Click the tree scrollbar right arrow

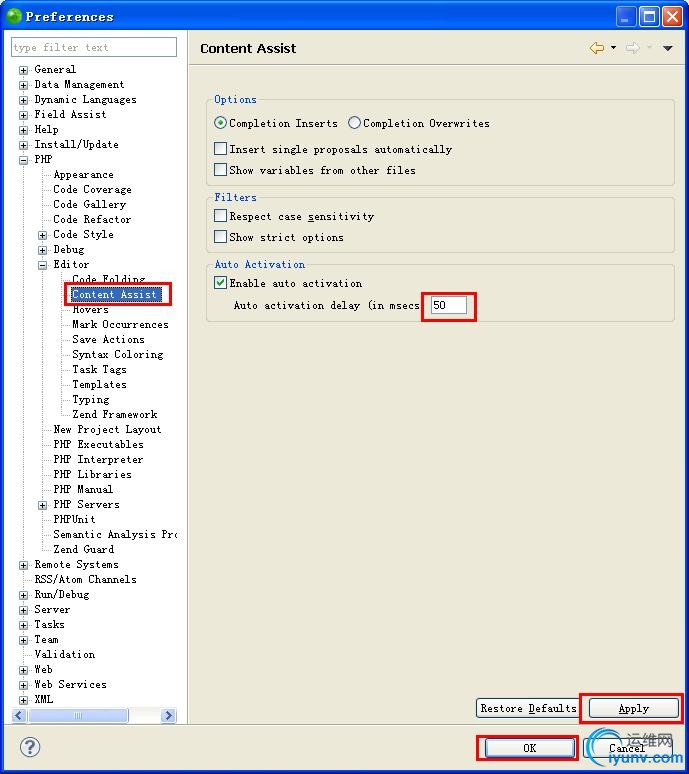point(168,715)
